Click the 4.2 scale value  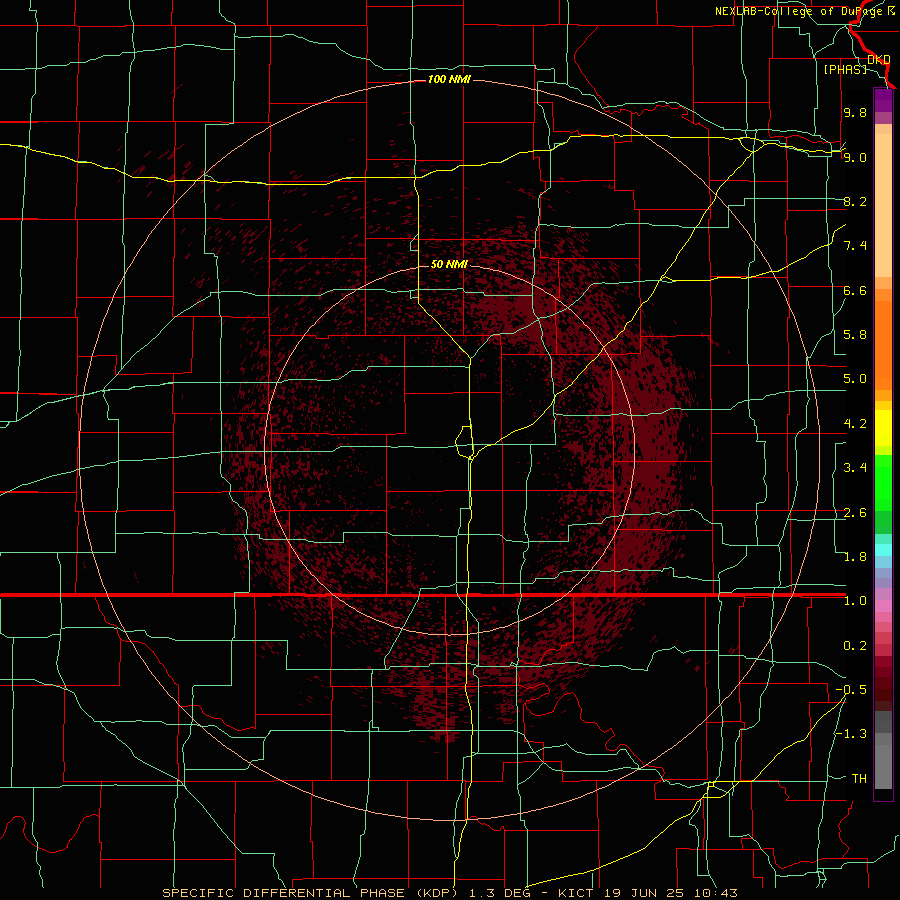[x=855, y=424]
